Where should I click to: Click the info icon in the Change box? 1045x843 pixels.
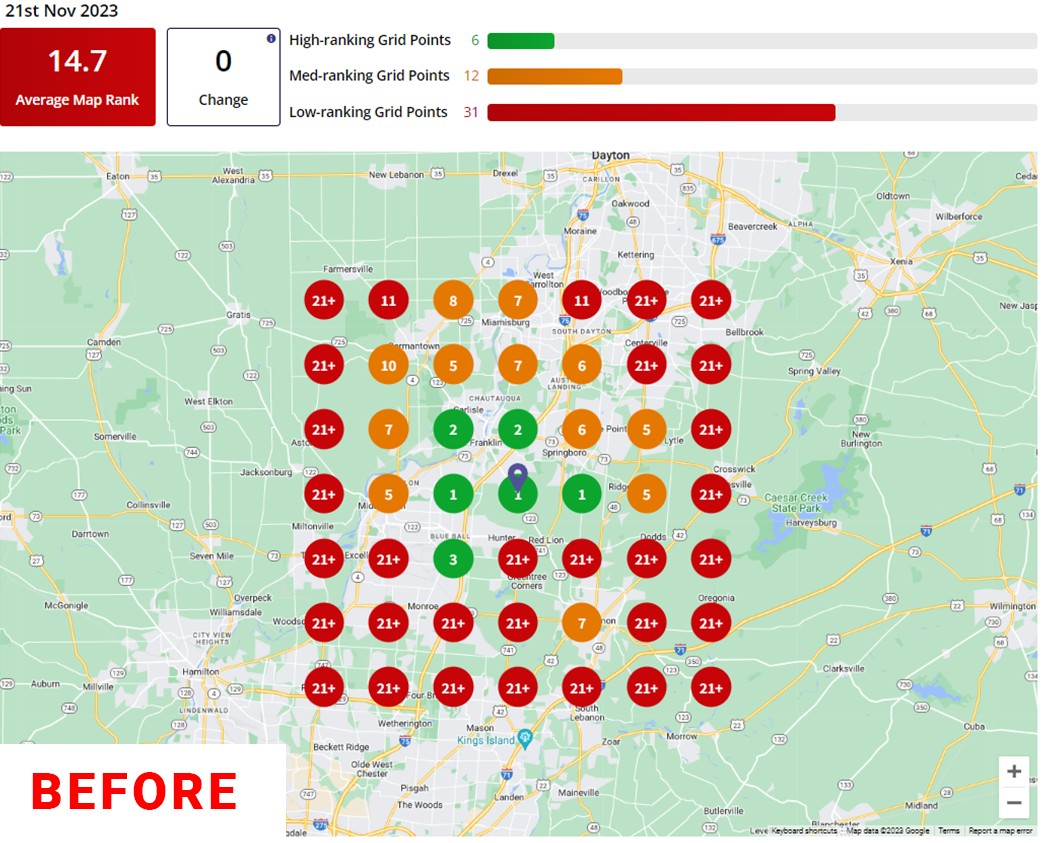271,39
